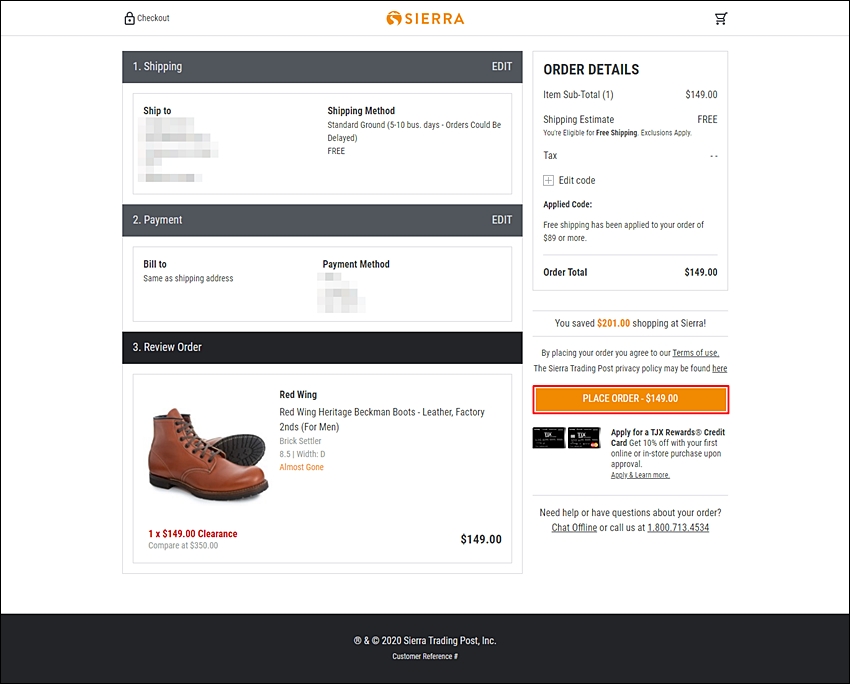The image size is (850, 684).
Task: Click Shipping Estimate FREE value
Action: pos(707,119)
